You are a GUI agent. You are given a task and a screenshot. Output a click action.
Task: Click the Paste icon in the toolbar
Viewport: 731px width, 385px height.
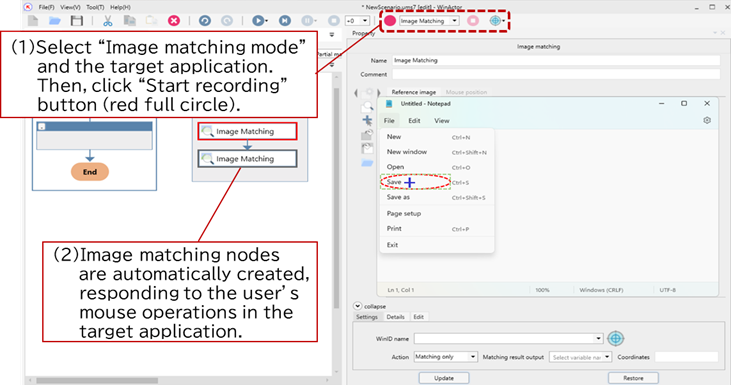[x=152, y=21]
